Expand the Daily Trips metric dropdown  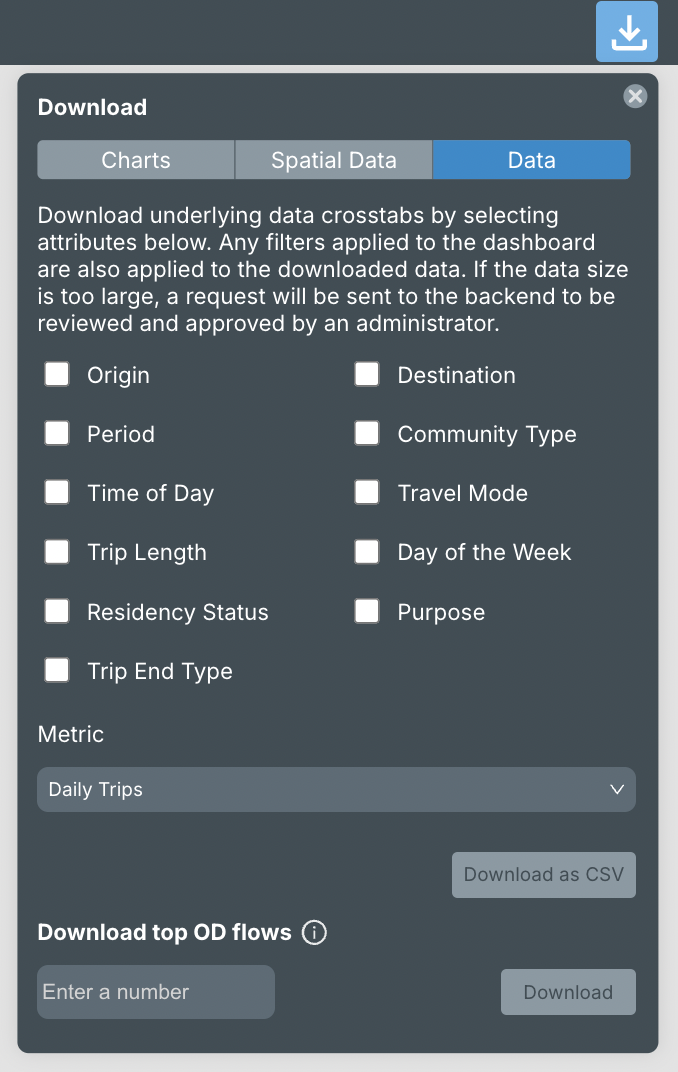point(336,790)
